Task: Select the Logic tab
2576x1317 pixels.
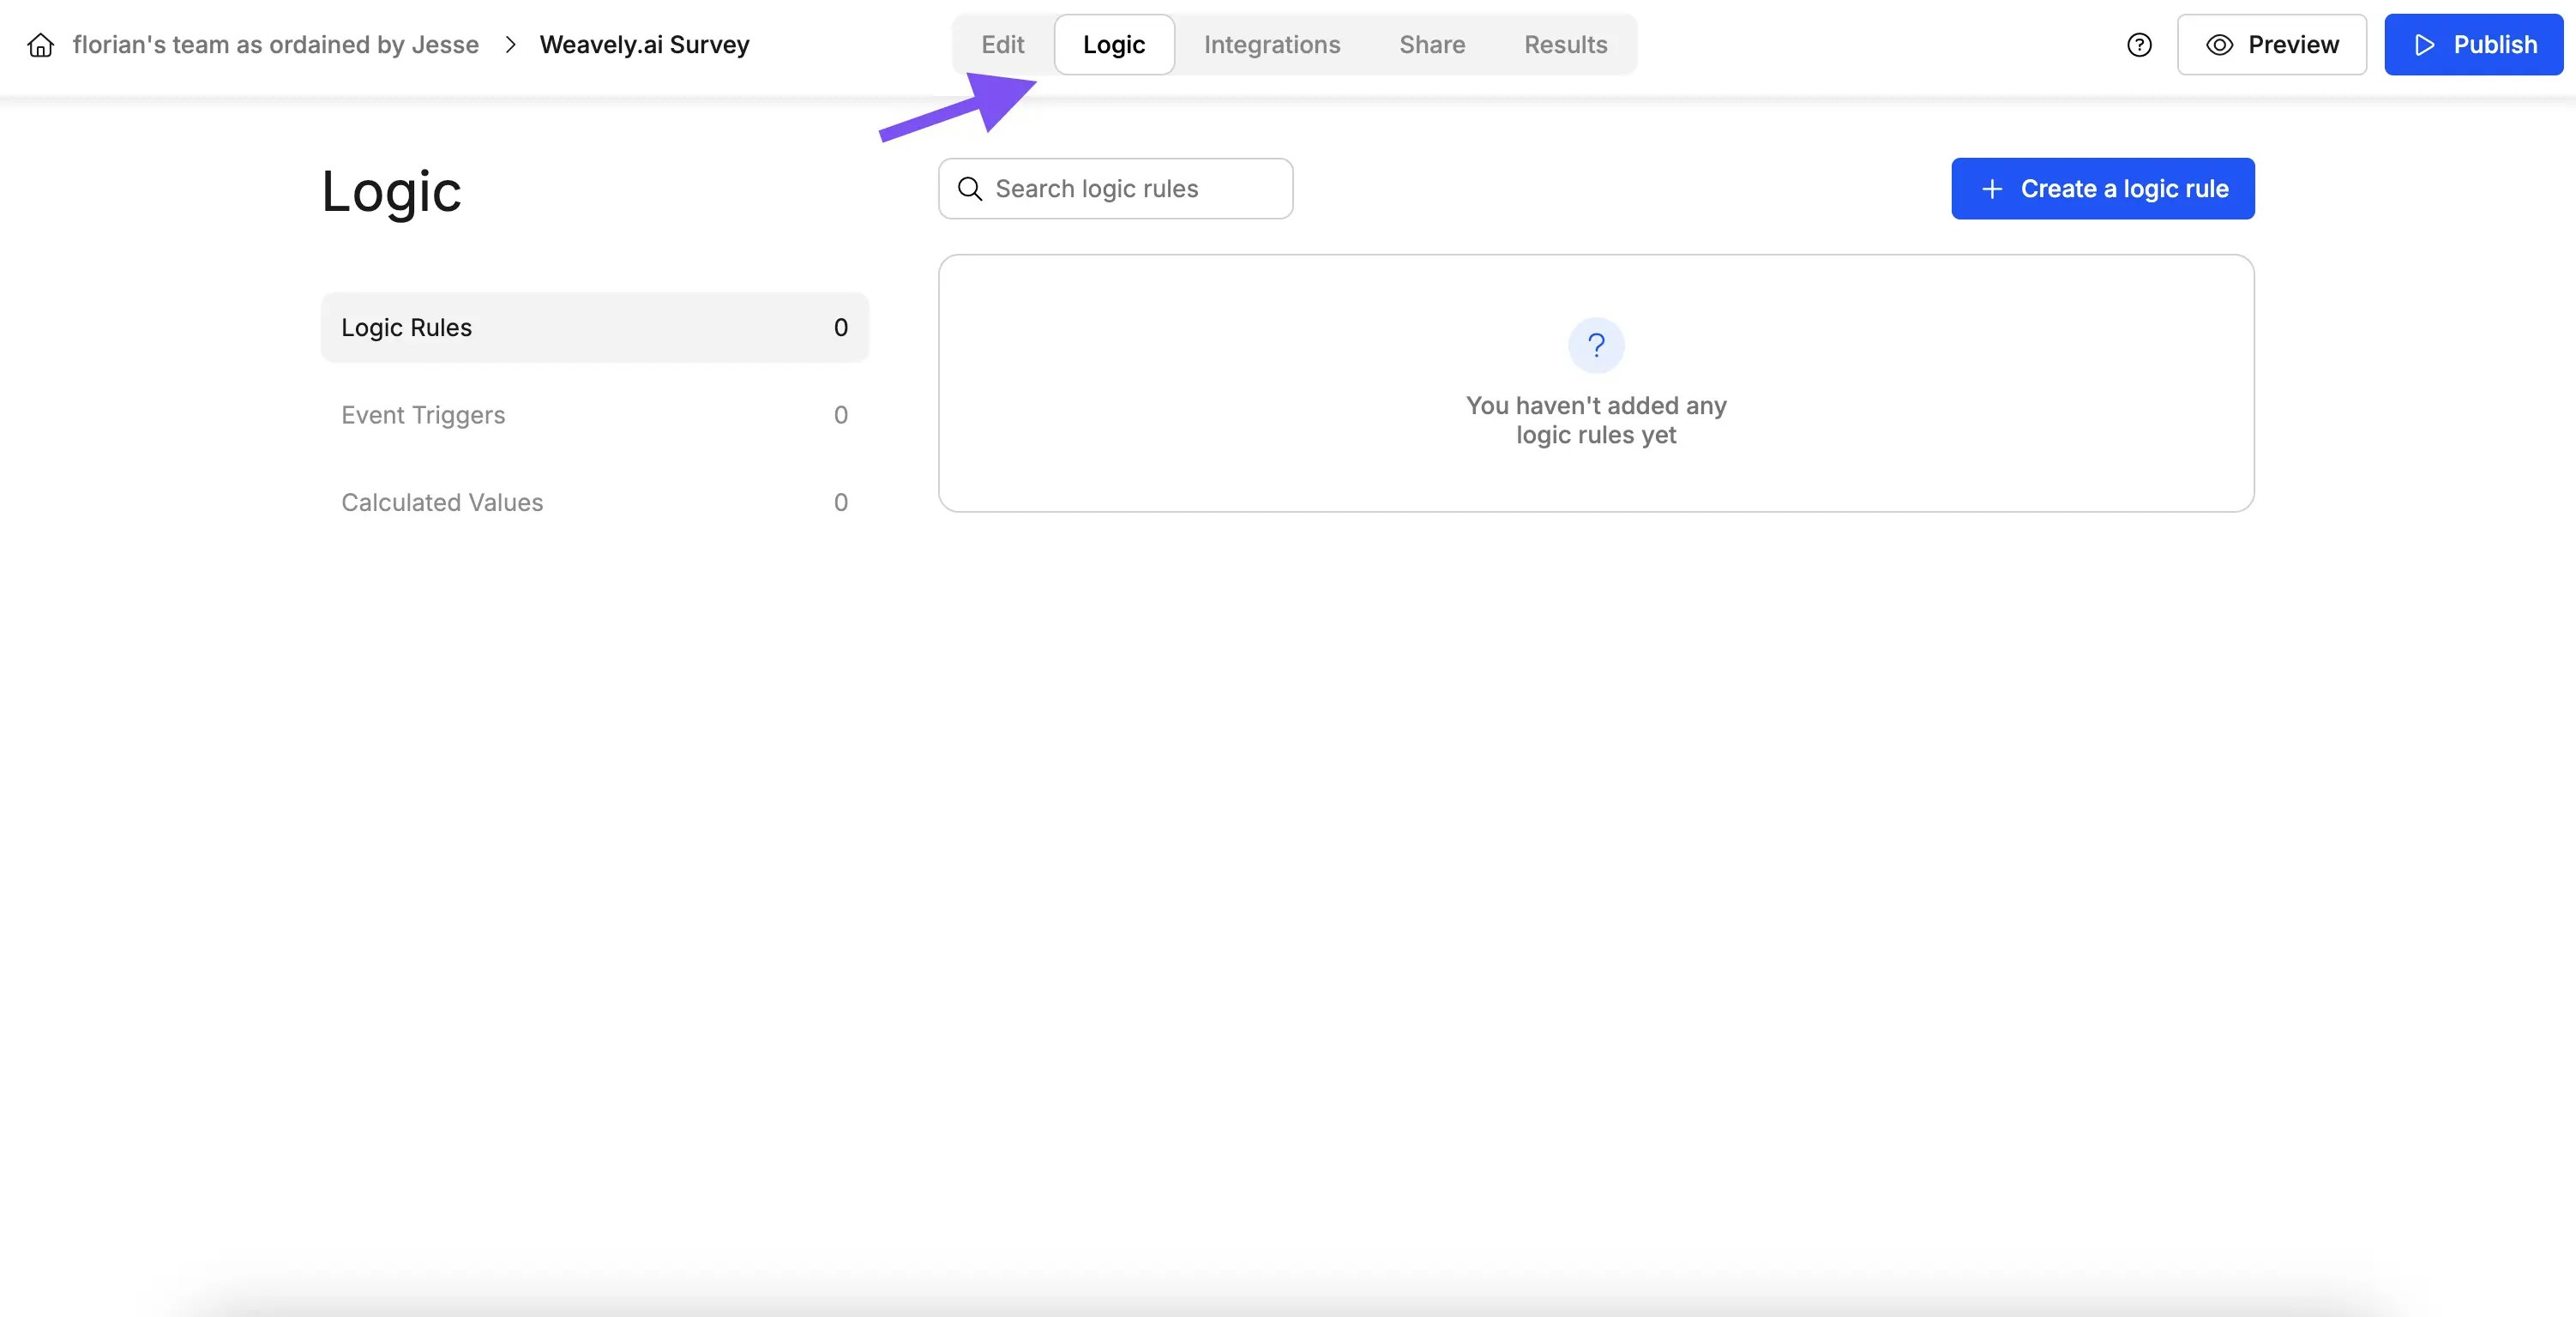Action: 1113,44
